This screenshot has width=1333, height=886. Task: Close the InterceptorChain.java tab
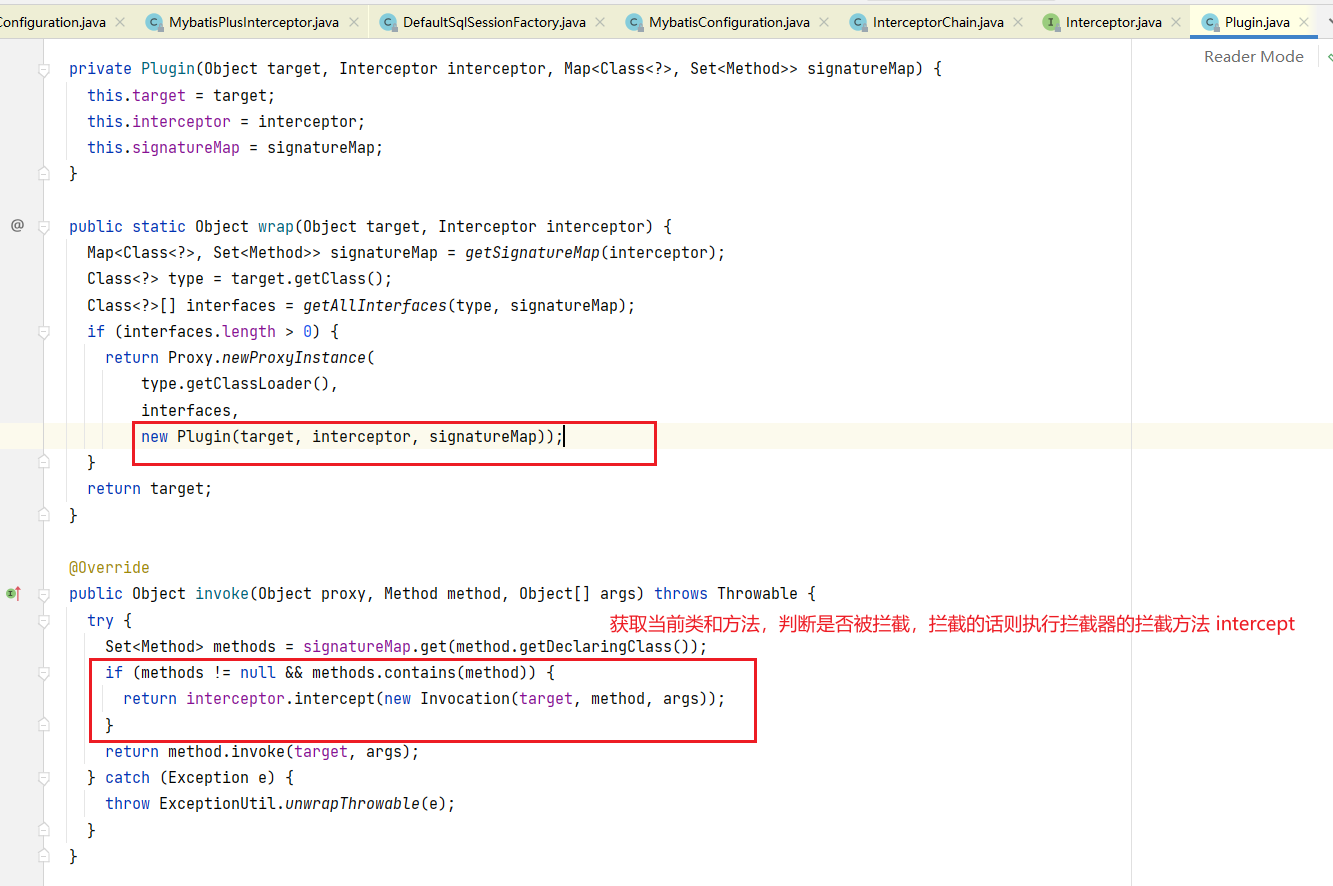(1017, 22)
